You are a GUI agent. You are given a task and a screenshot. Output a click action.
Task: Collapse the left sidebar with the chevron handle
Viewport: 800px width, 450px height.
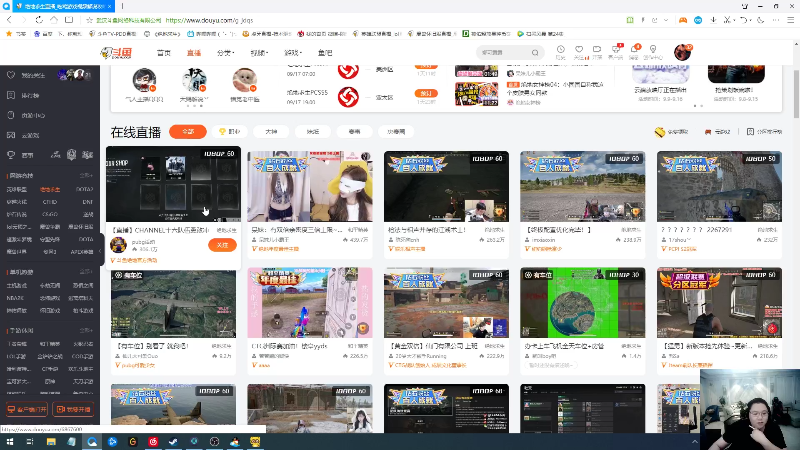[x=100, y=251]
